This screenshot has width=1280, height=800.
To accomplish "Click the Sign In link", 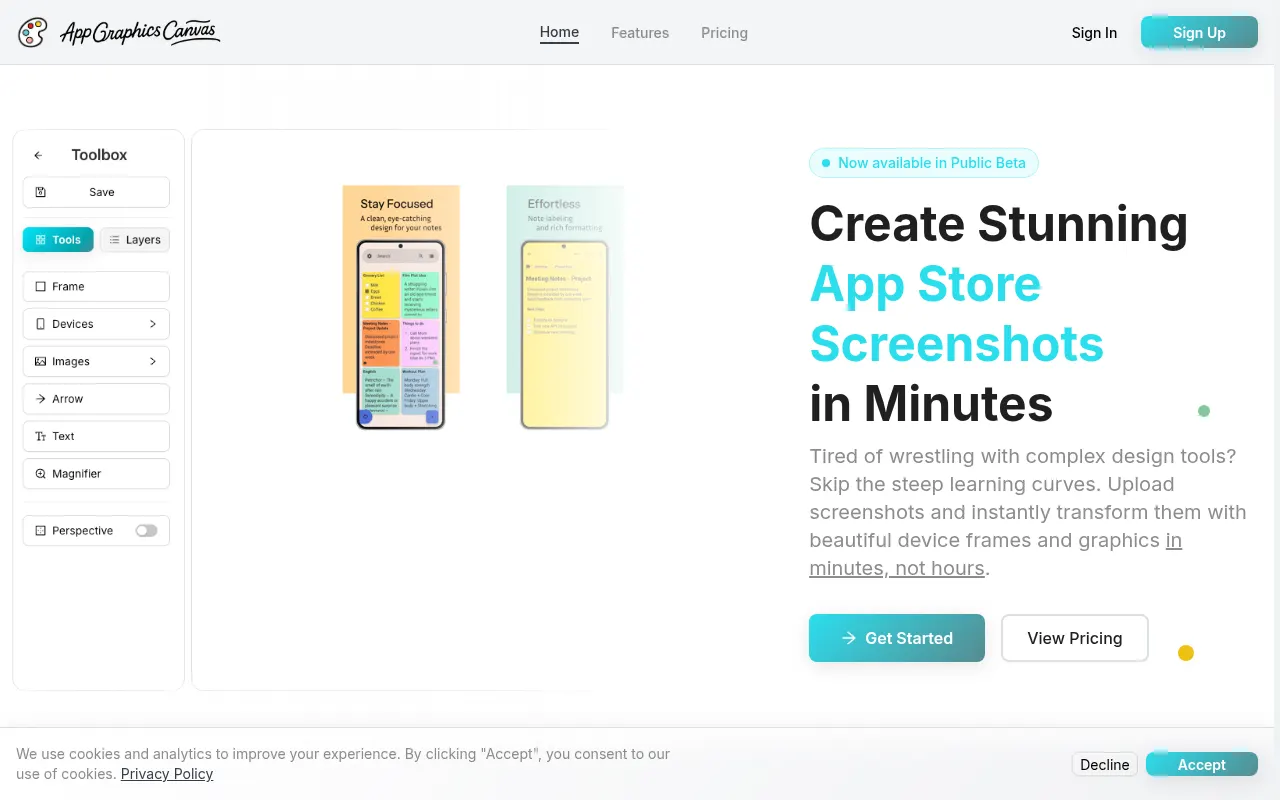I will tap(1094, 33).
